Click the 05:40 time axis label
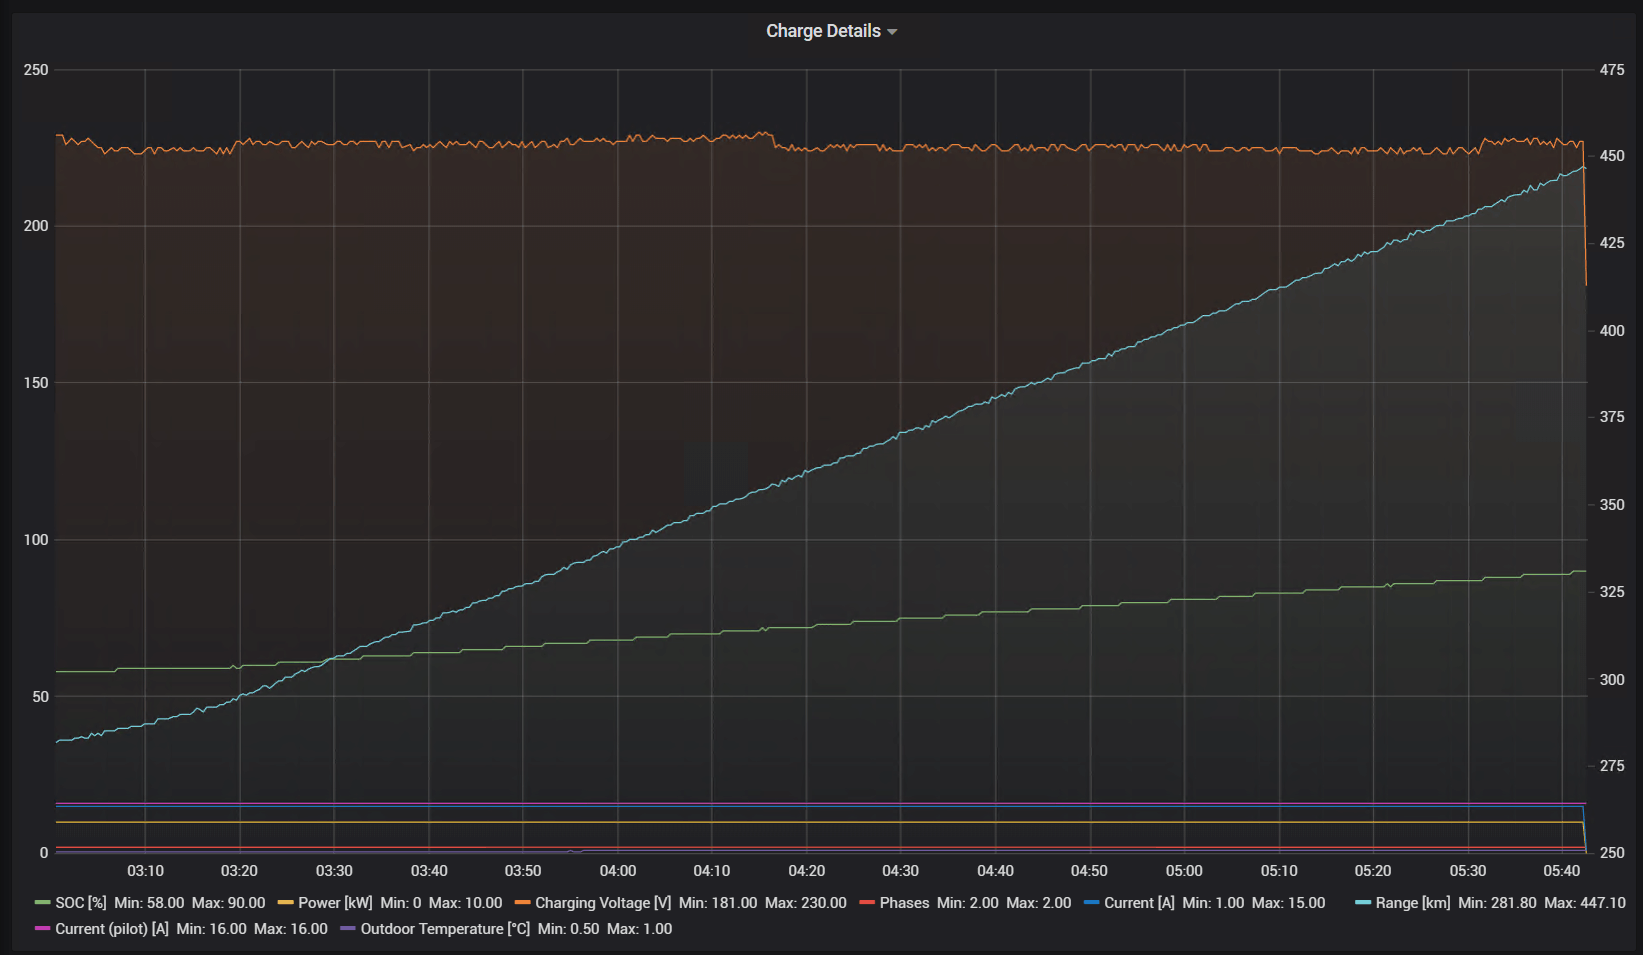This screenshot has width=1643, height=955. (x=1562, y=871)
